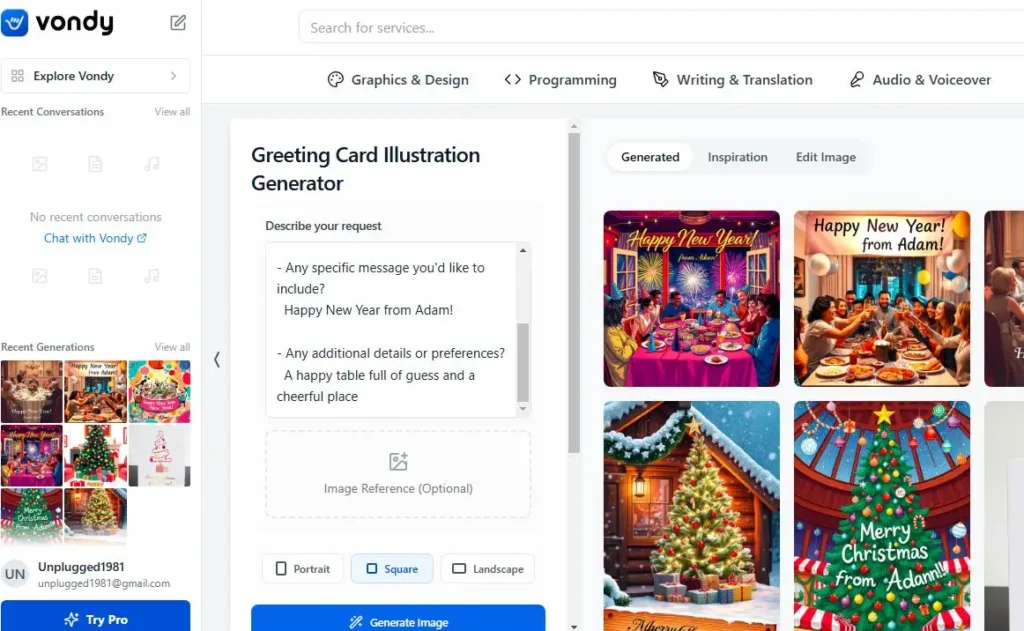Click the Programming code brackets icon
The height and width of the screenshot is (631, 1024).
pyautogui.click(x=513, y=80)
